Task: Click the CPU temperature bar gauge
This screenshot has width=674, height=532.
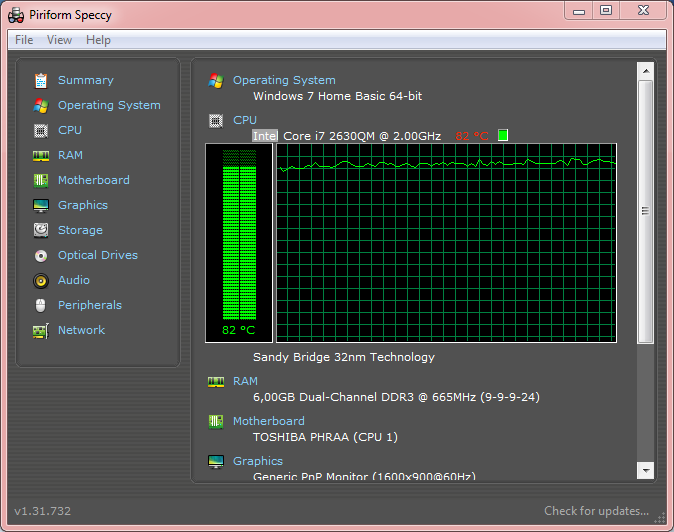Action: click(239, 243)
